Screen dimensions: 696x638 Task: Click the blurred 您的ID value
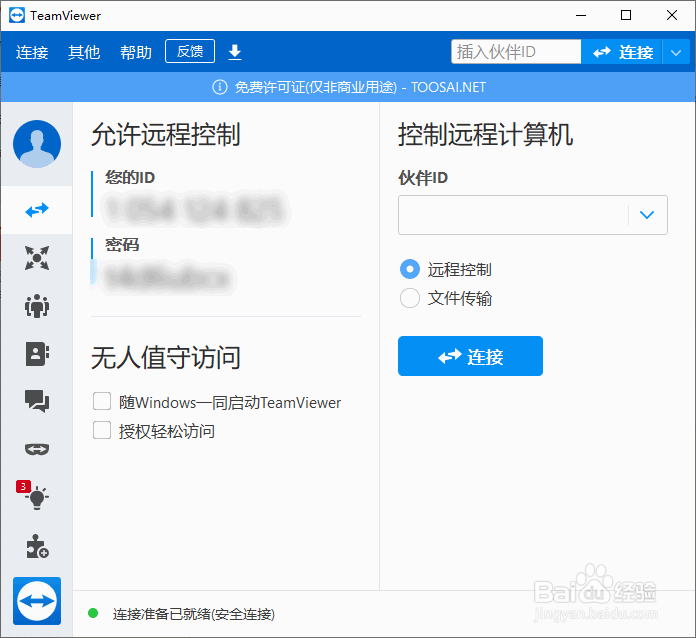[x=195, y=208]
